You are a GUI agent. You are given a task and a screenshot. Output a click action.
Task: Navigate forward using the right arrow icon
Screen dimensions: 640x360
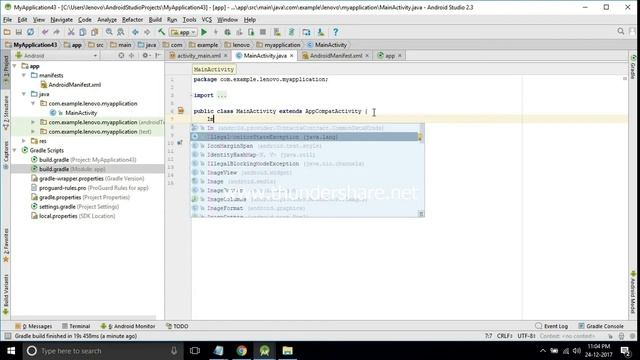[147, 32]
